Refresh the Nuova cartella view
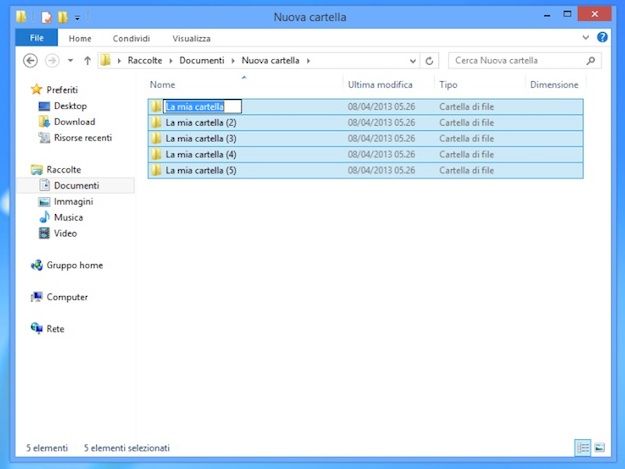Screen dimensions: 625x469 (429, 61)
